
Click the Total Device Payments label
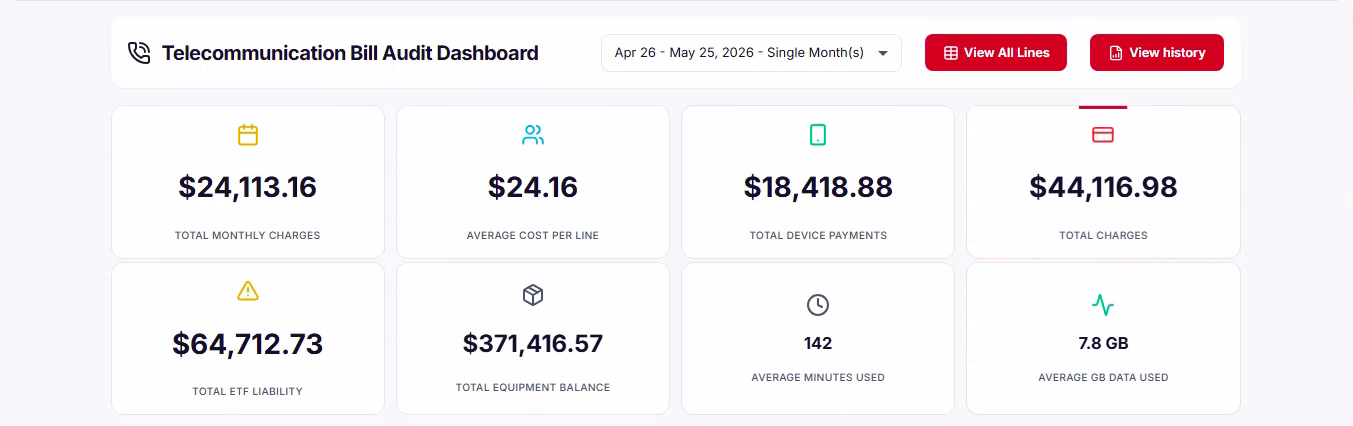pyautogui.click(x=818, y=236)
